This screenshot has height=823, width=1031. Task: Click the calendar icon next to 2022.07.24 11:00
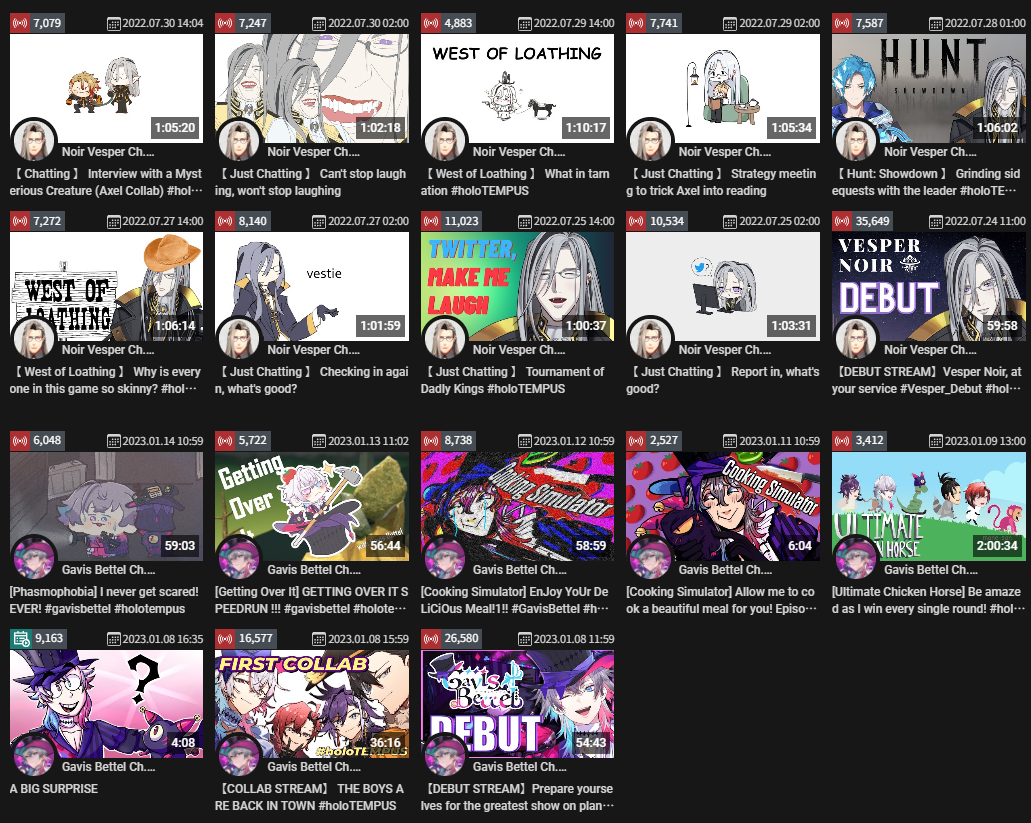click(935, 222)
